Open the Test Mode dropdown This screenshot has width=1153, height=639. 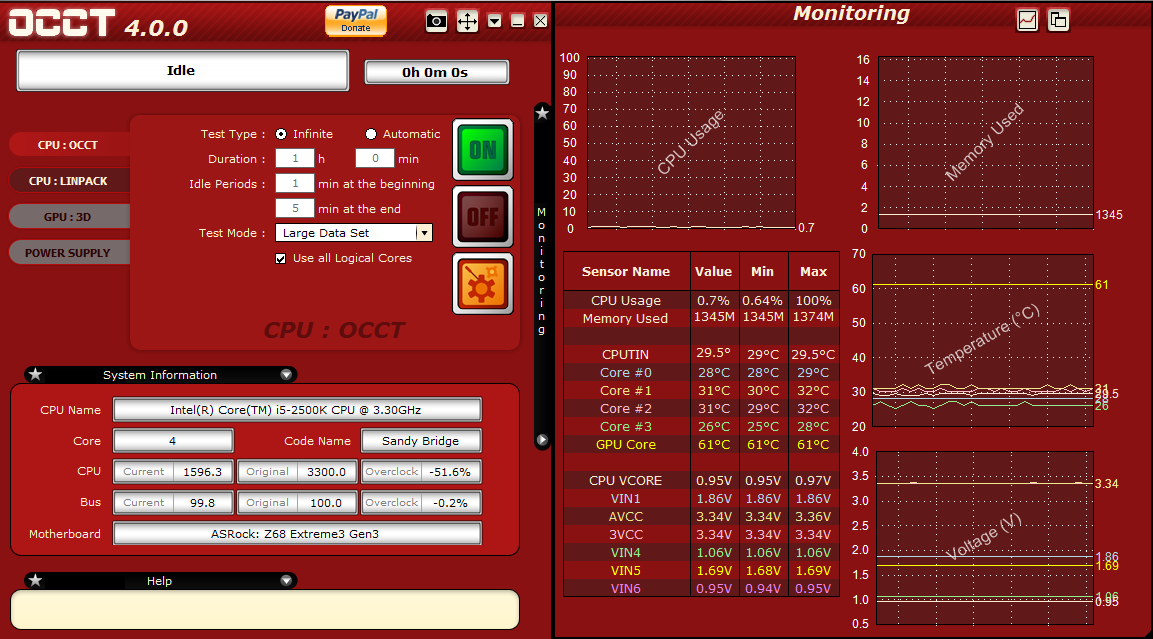[x=424, y=233]
